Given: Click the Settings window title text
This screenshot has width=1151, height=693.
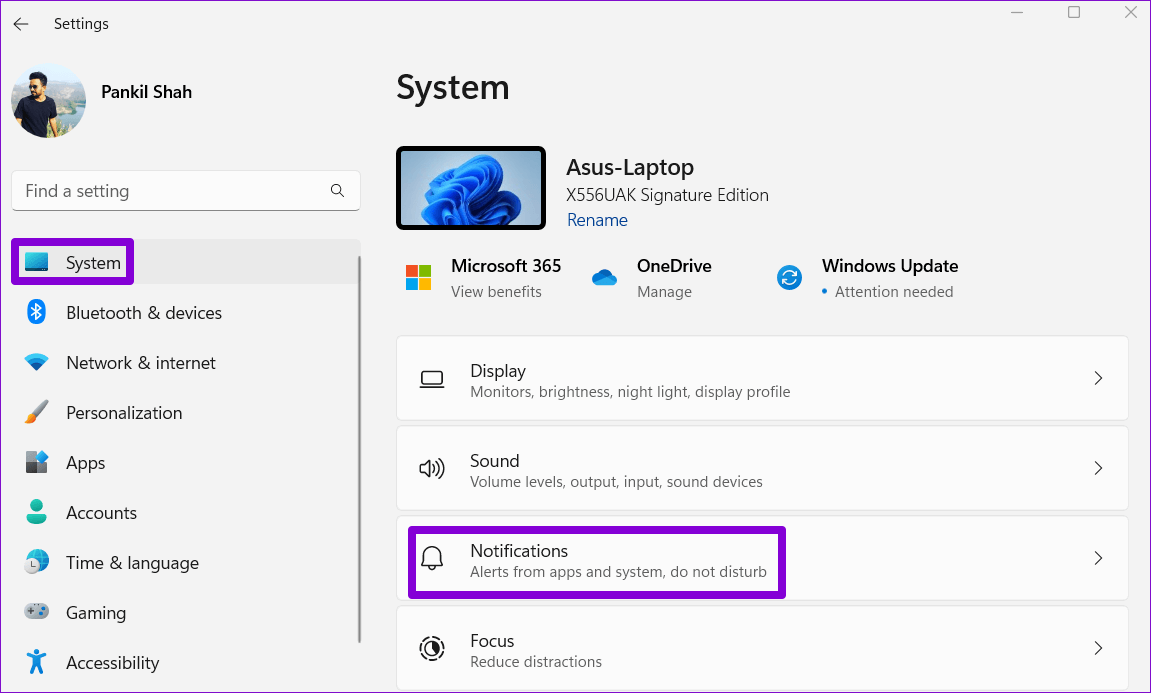Looking at the screenshot, I should [81, 23].
